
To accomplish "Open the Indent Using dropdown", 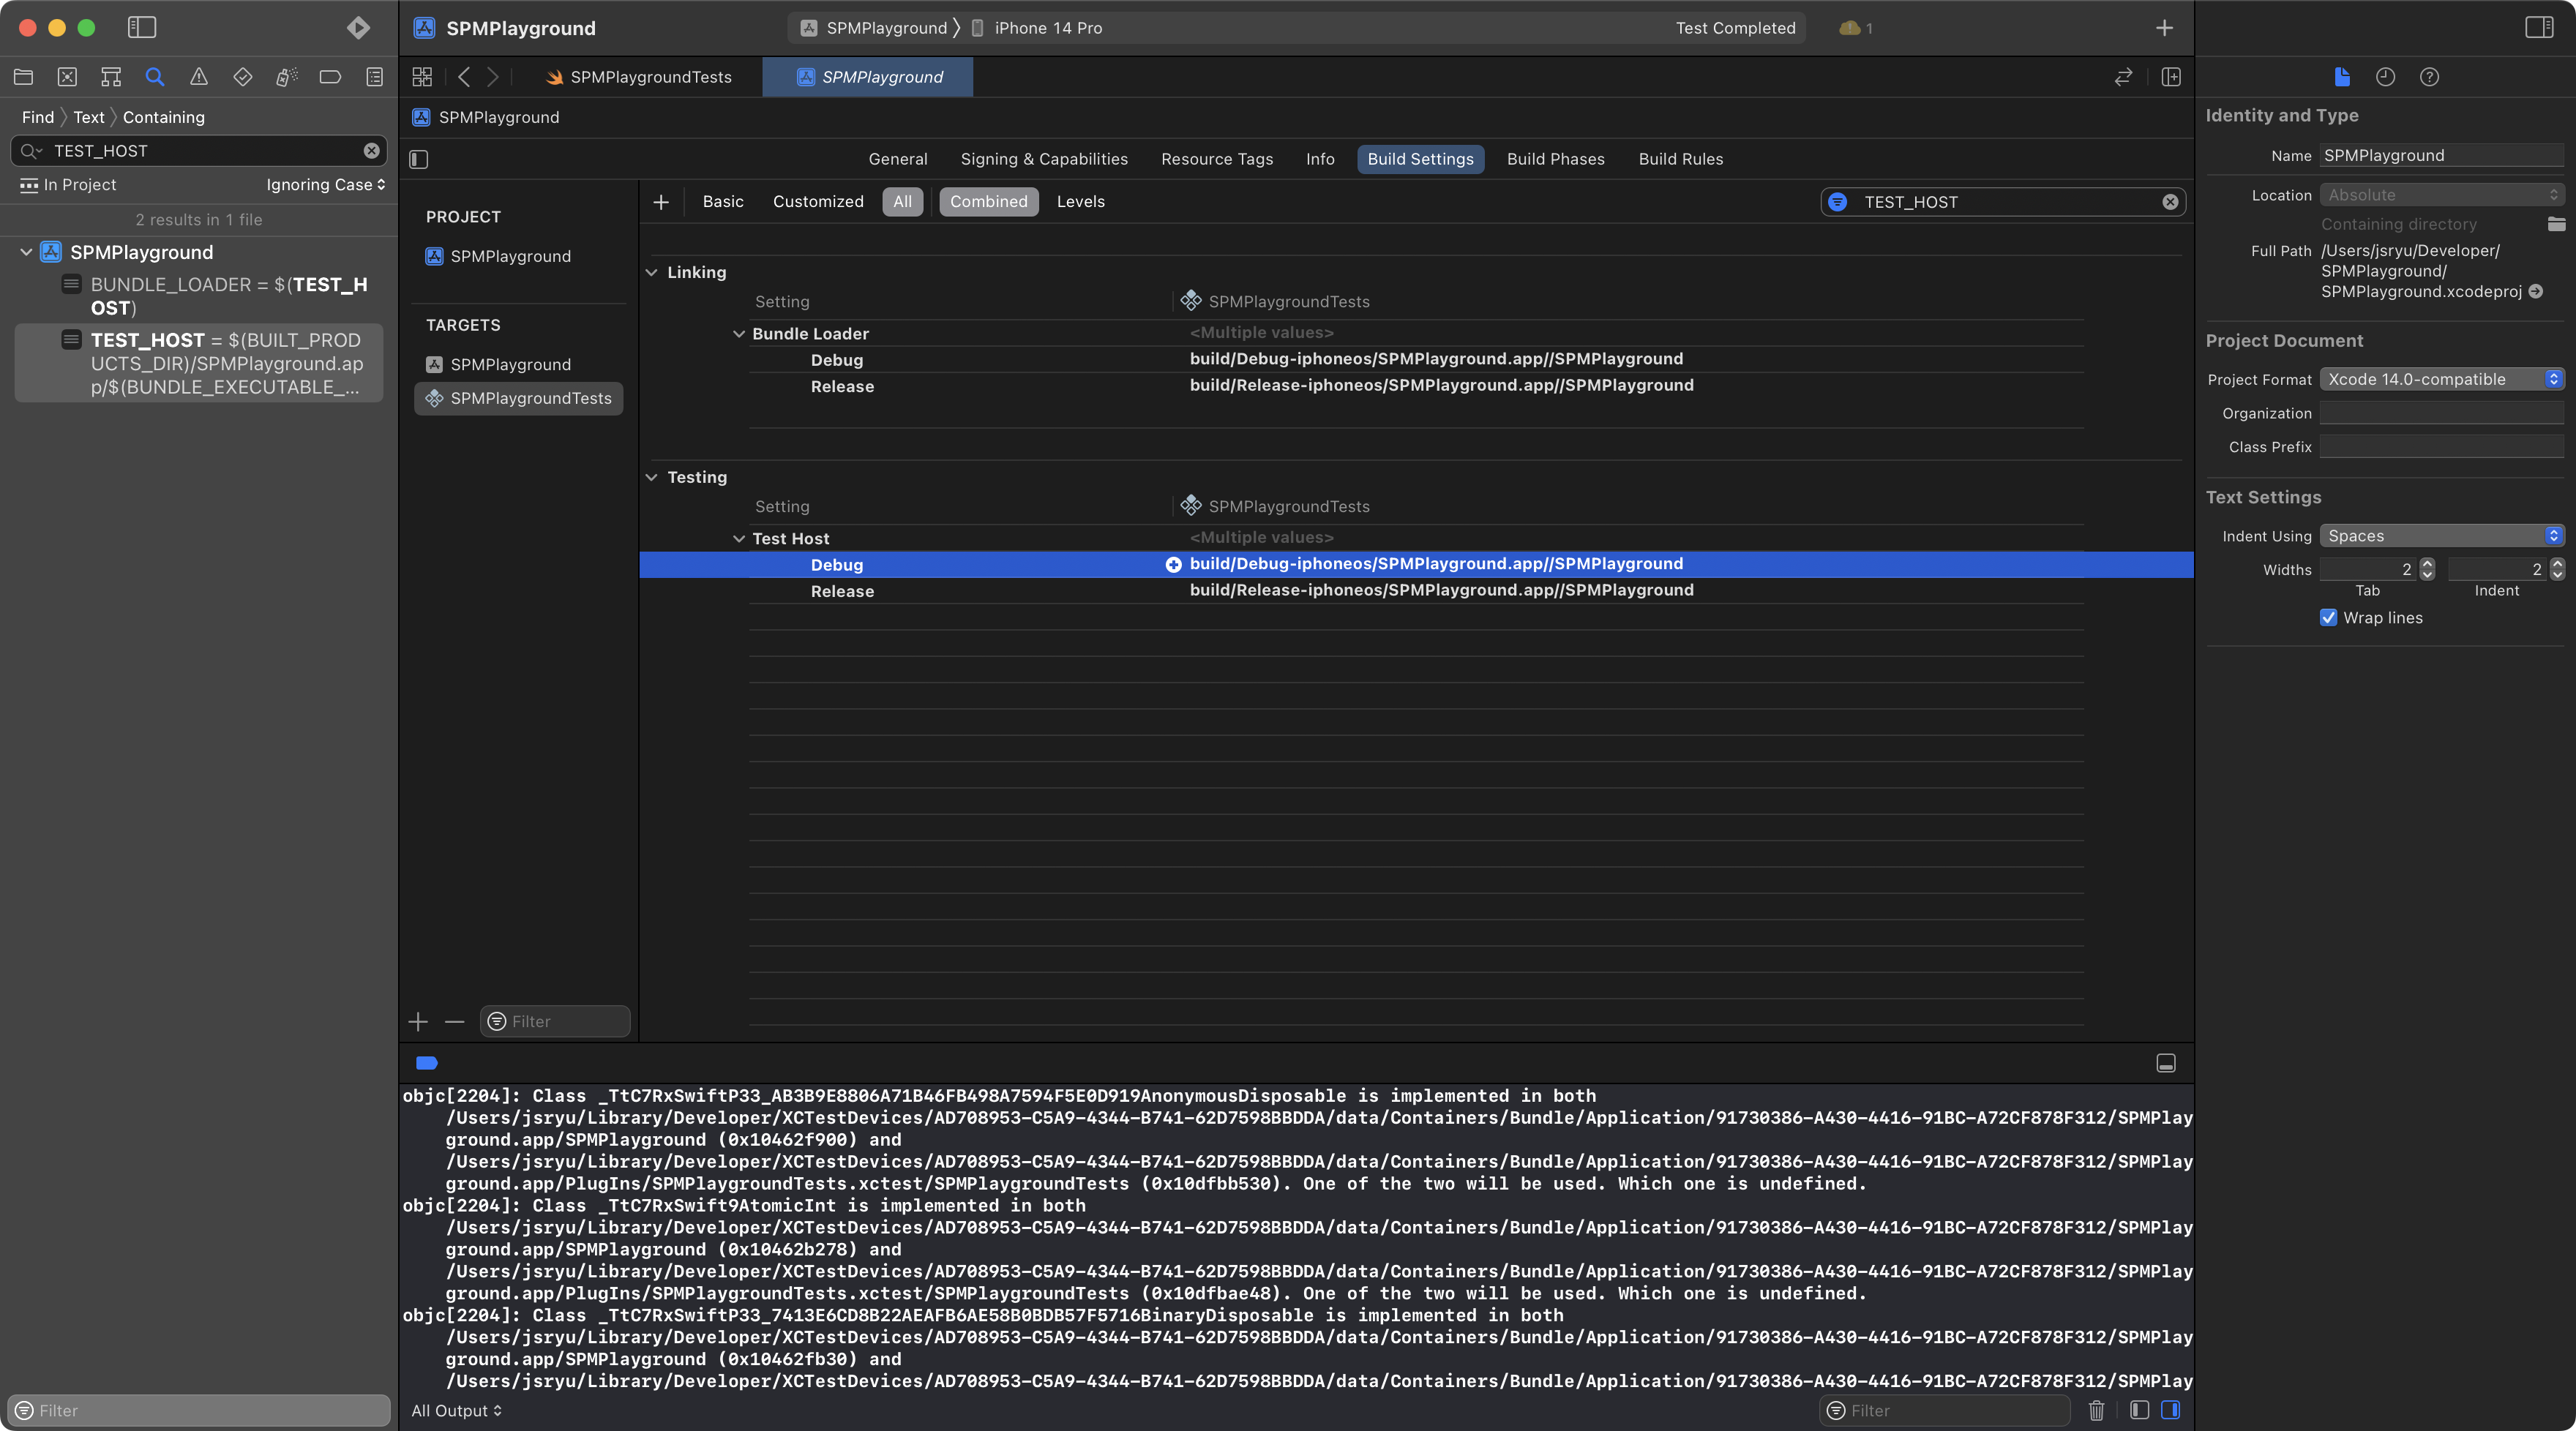I will coord(2441,536).
